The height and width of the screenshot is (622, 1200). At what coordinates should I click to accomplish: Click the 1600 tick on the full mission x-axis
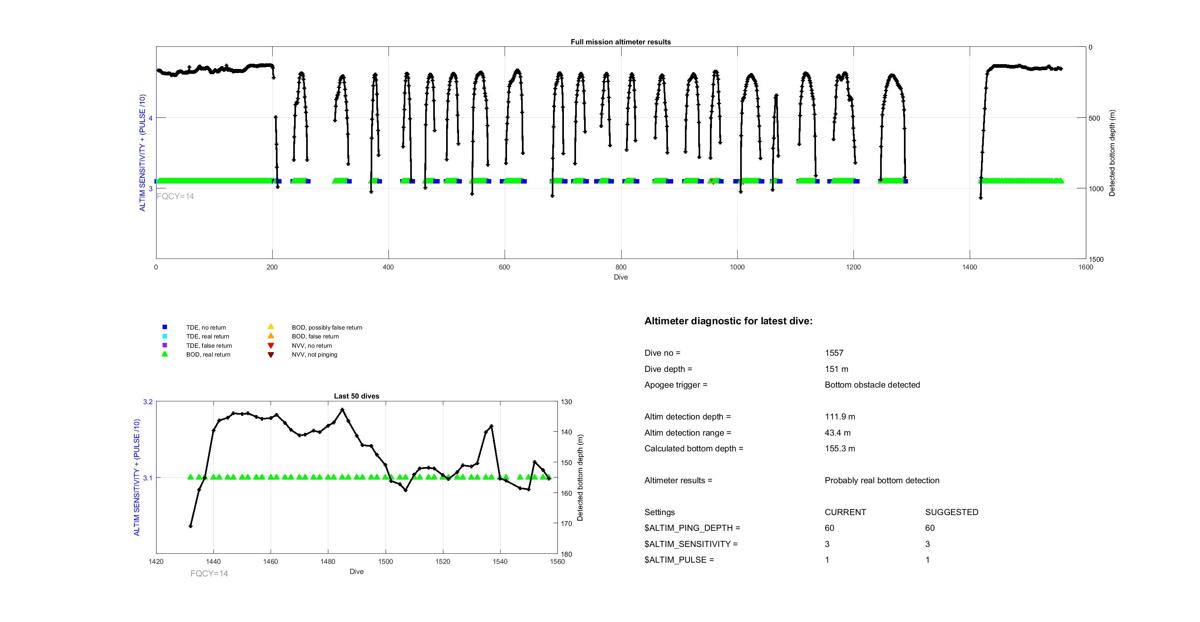(x=1086, y=268)
